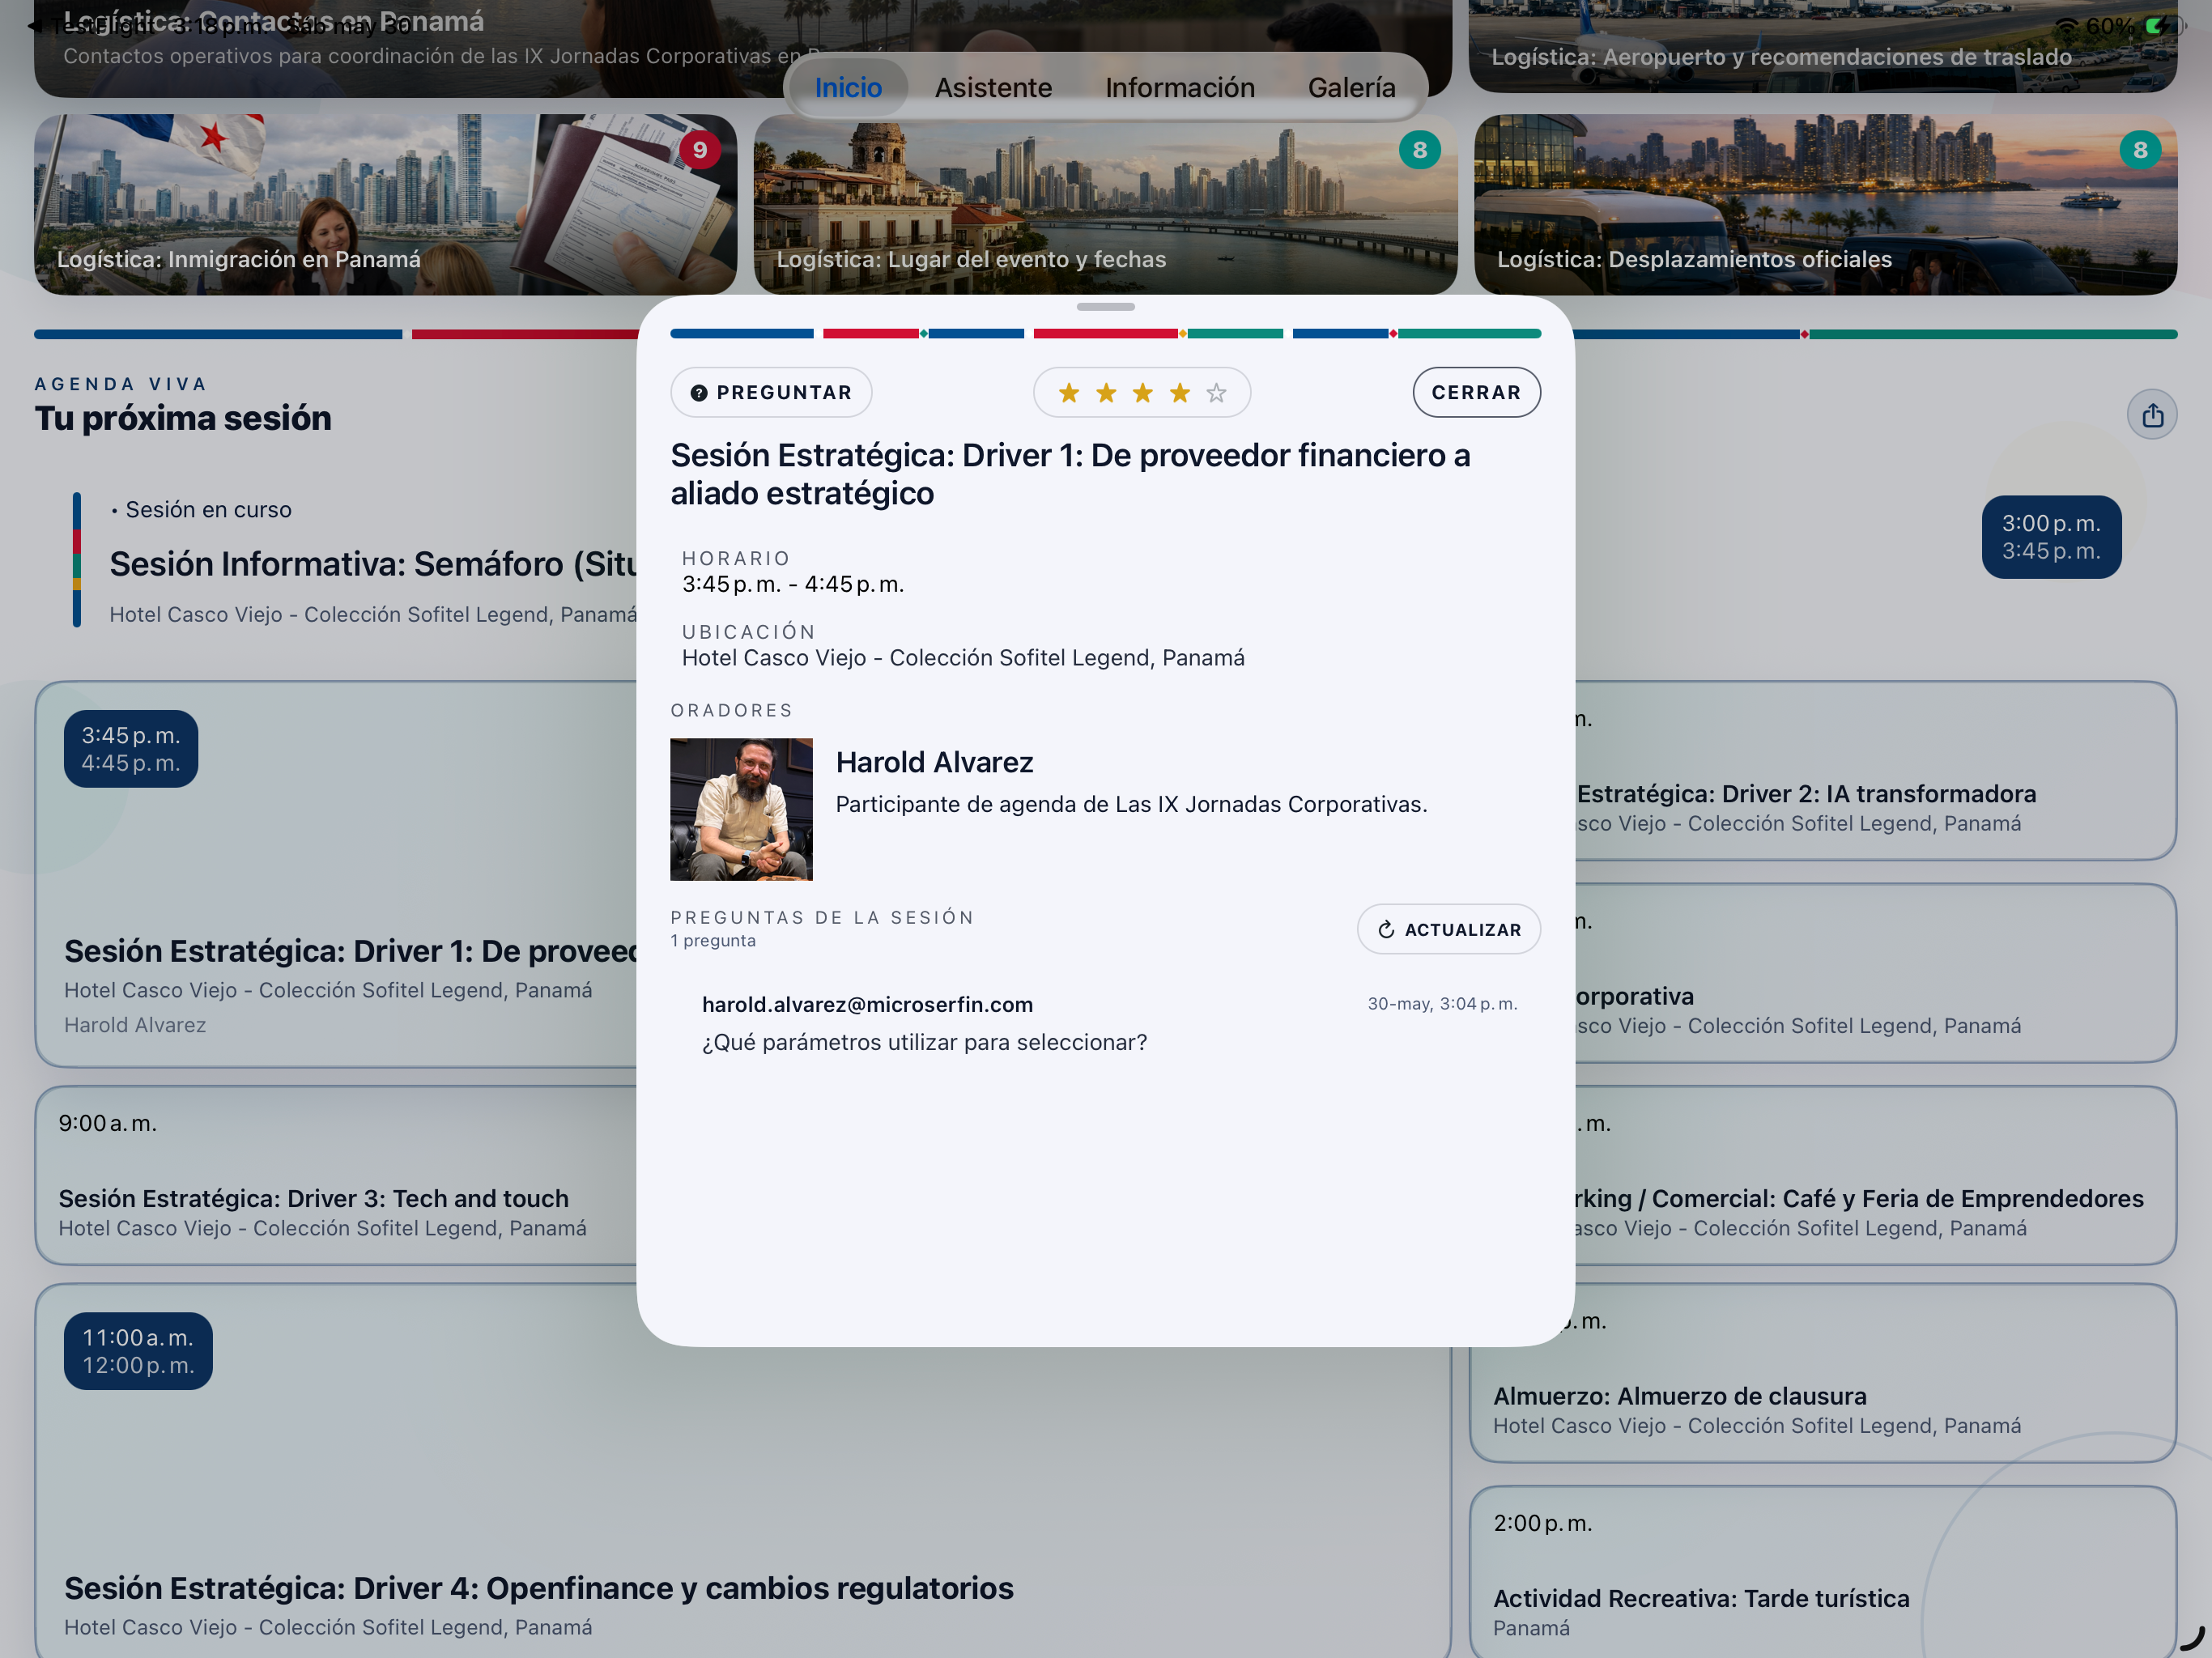Image resolution: width=2212 pixels, height=1658 pixels.
Task: Open Sesión Estratégica: Driver 3: Tech and touch
Action: coord(336,1175)
